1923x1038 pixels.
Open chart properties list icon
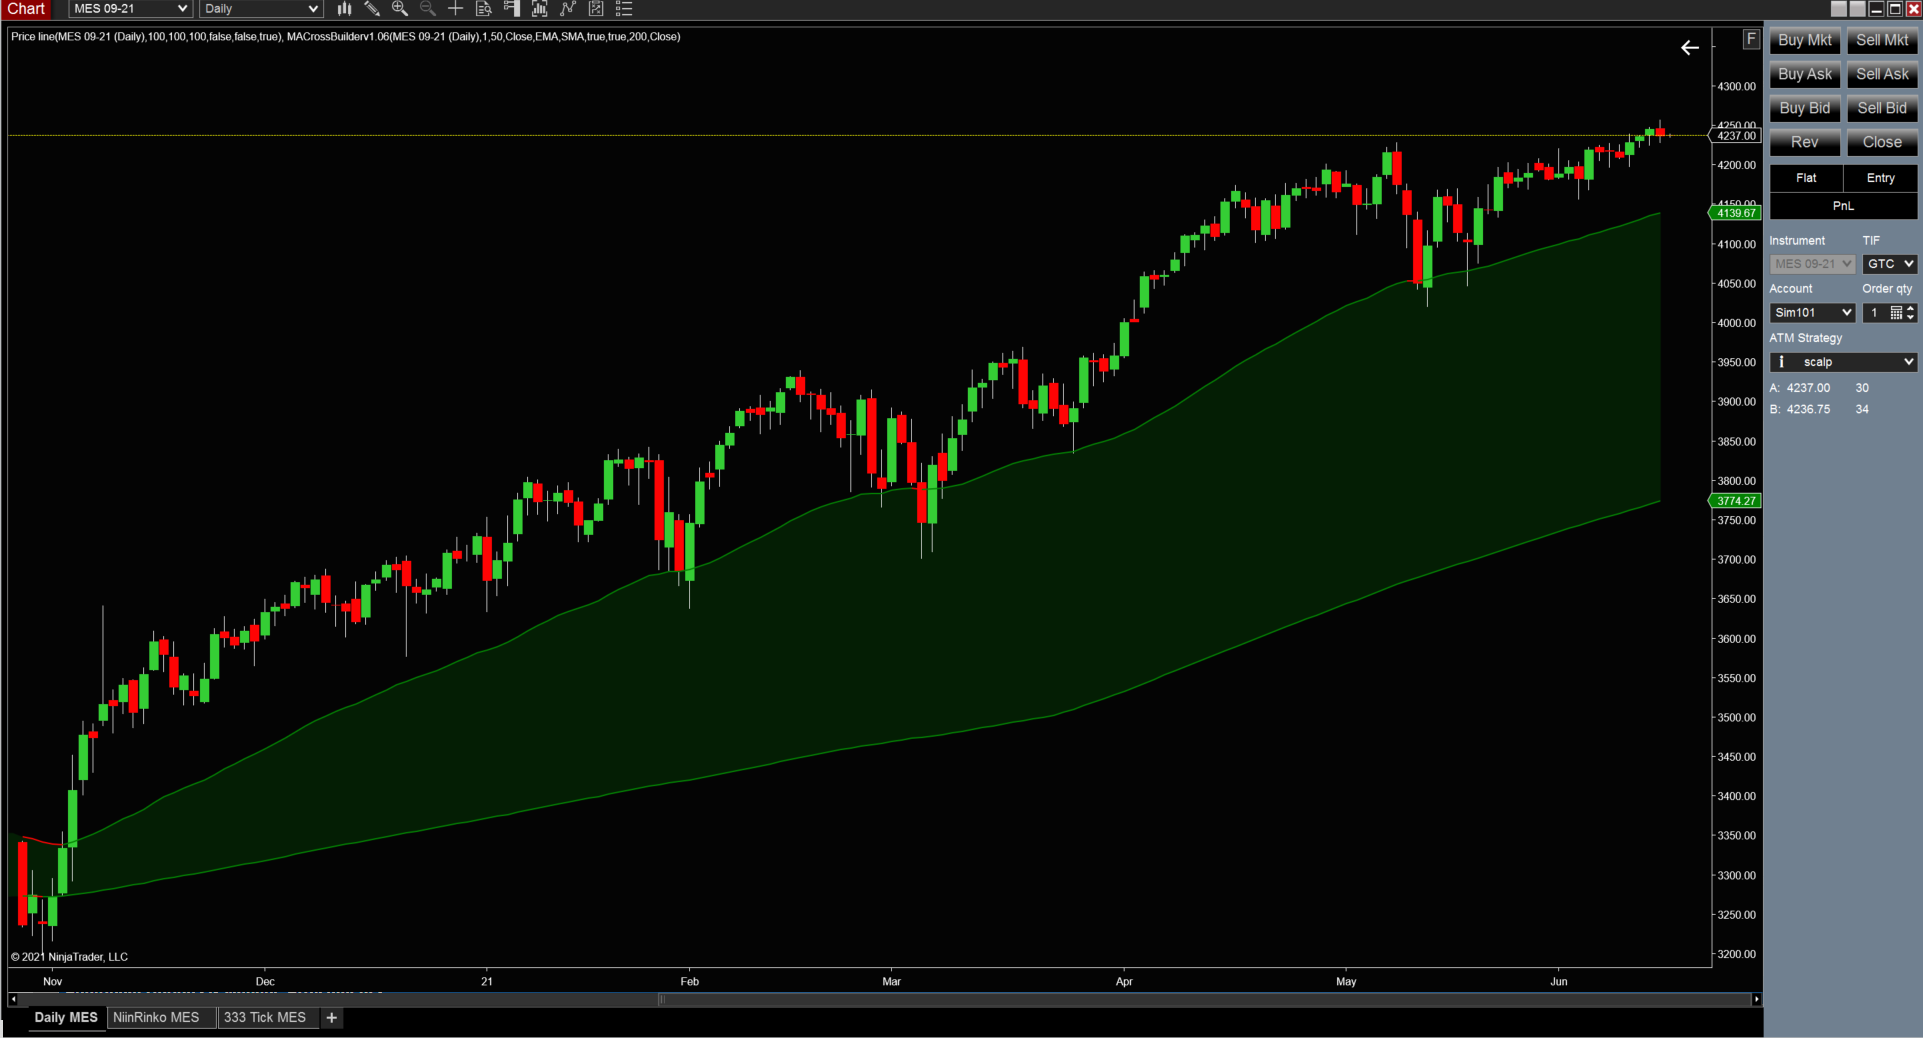624,9
